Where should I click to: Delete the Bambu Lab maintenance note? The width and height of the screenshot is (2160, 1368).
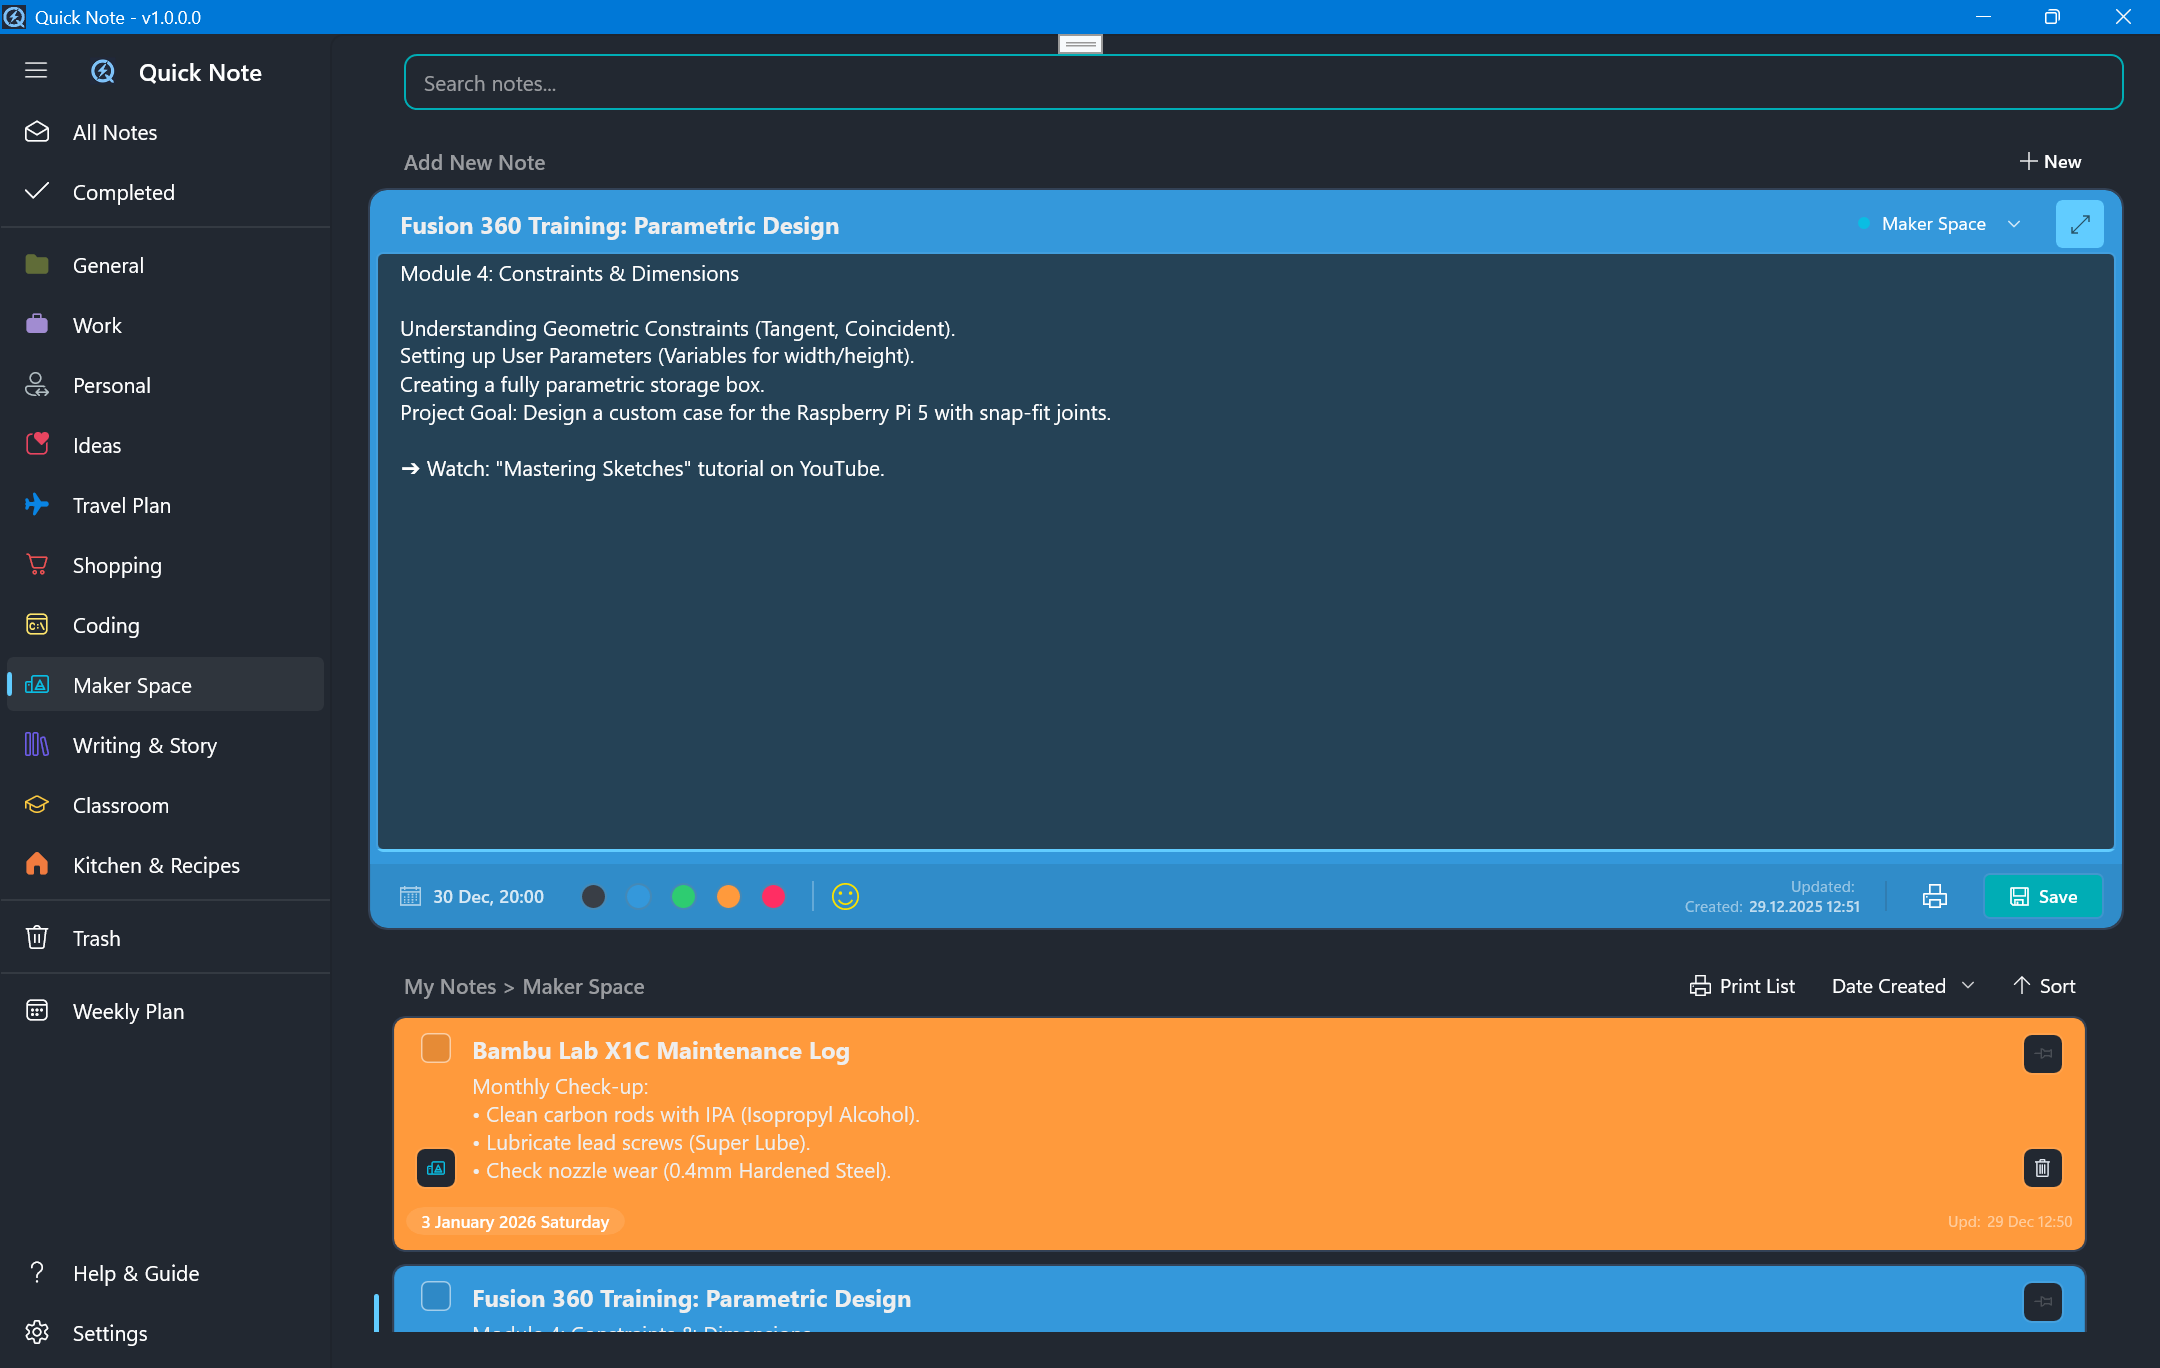pyautogui.click(x=2042, y=1167)
